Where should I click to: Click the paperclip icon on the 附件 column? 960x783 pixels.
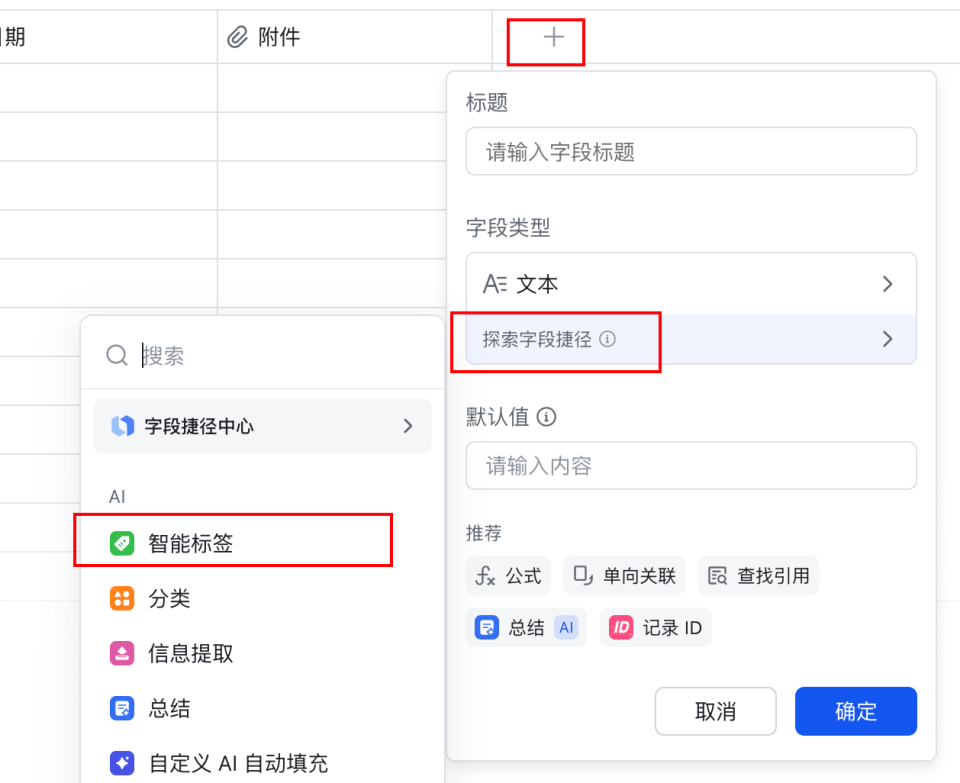237,37
